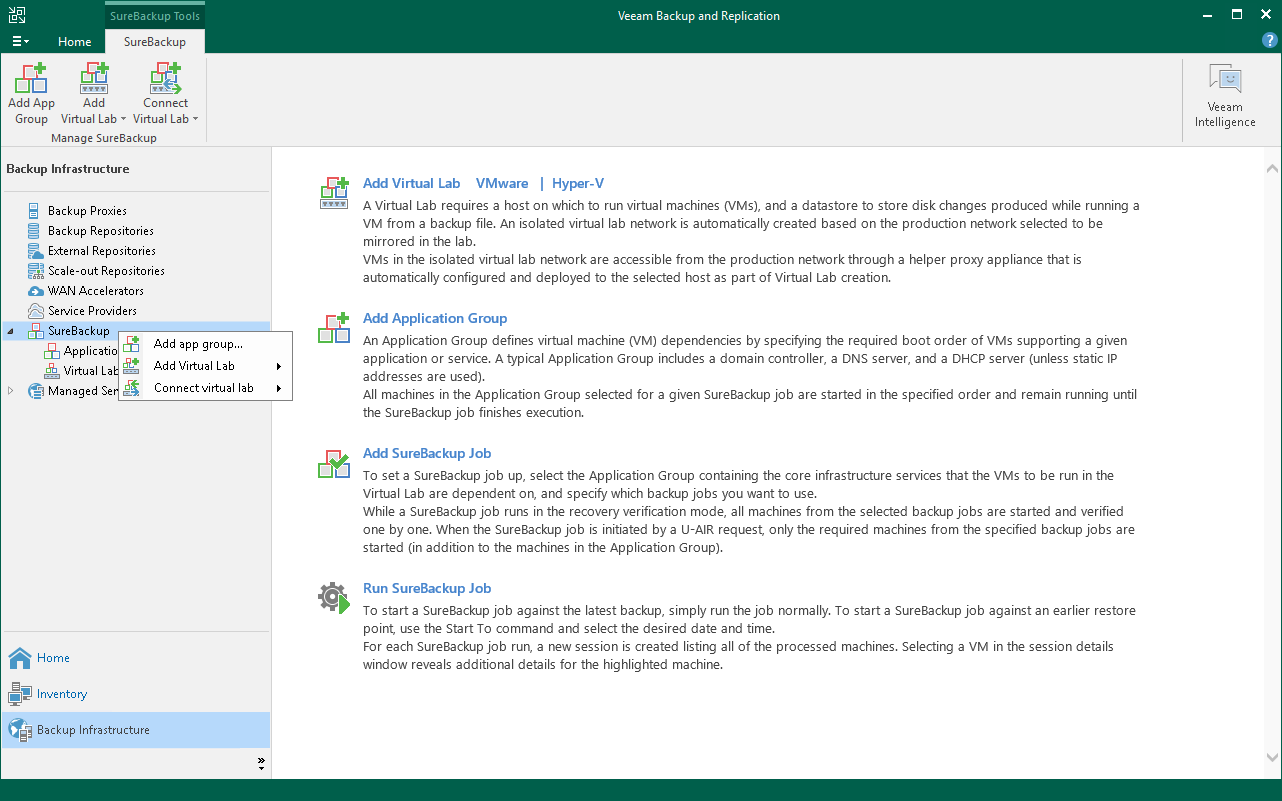Click the Scale-out Repositories tree icon
Viewport: 1282px width, 801px height.
[36, 271]
